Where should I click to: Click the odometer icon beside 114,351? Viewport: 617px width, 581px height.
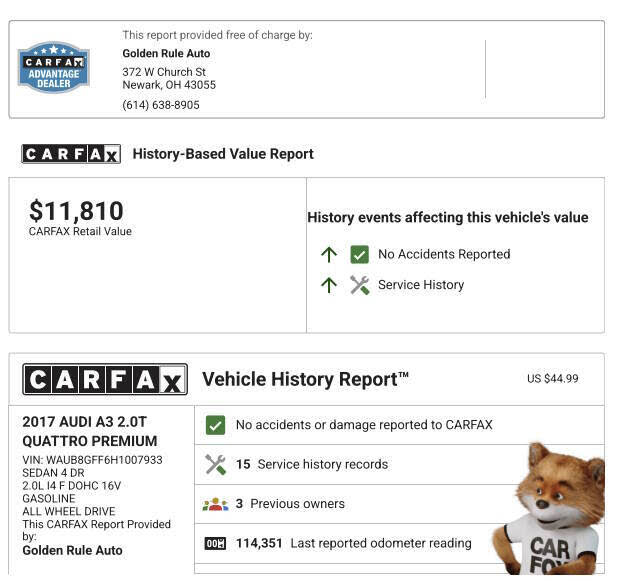215,544
